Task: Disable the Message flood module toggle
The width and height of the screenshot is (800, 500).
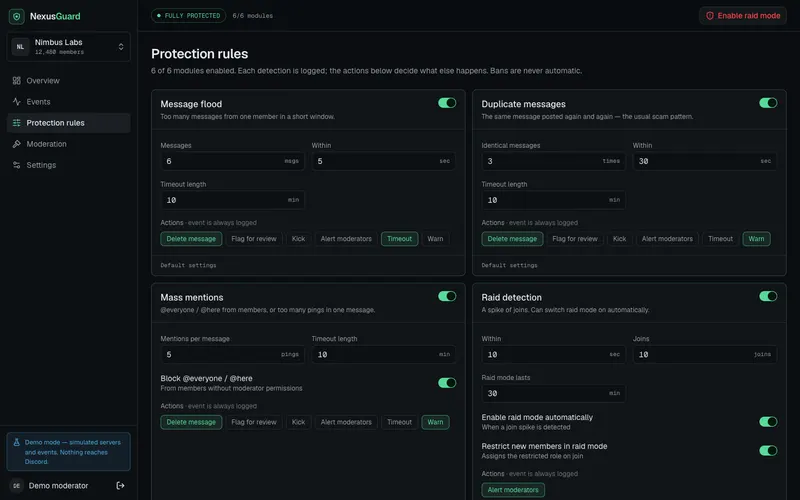Action: coord(447,103)
